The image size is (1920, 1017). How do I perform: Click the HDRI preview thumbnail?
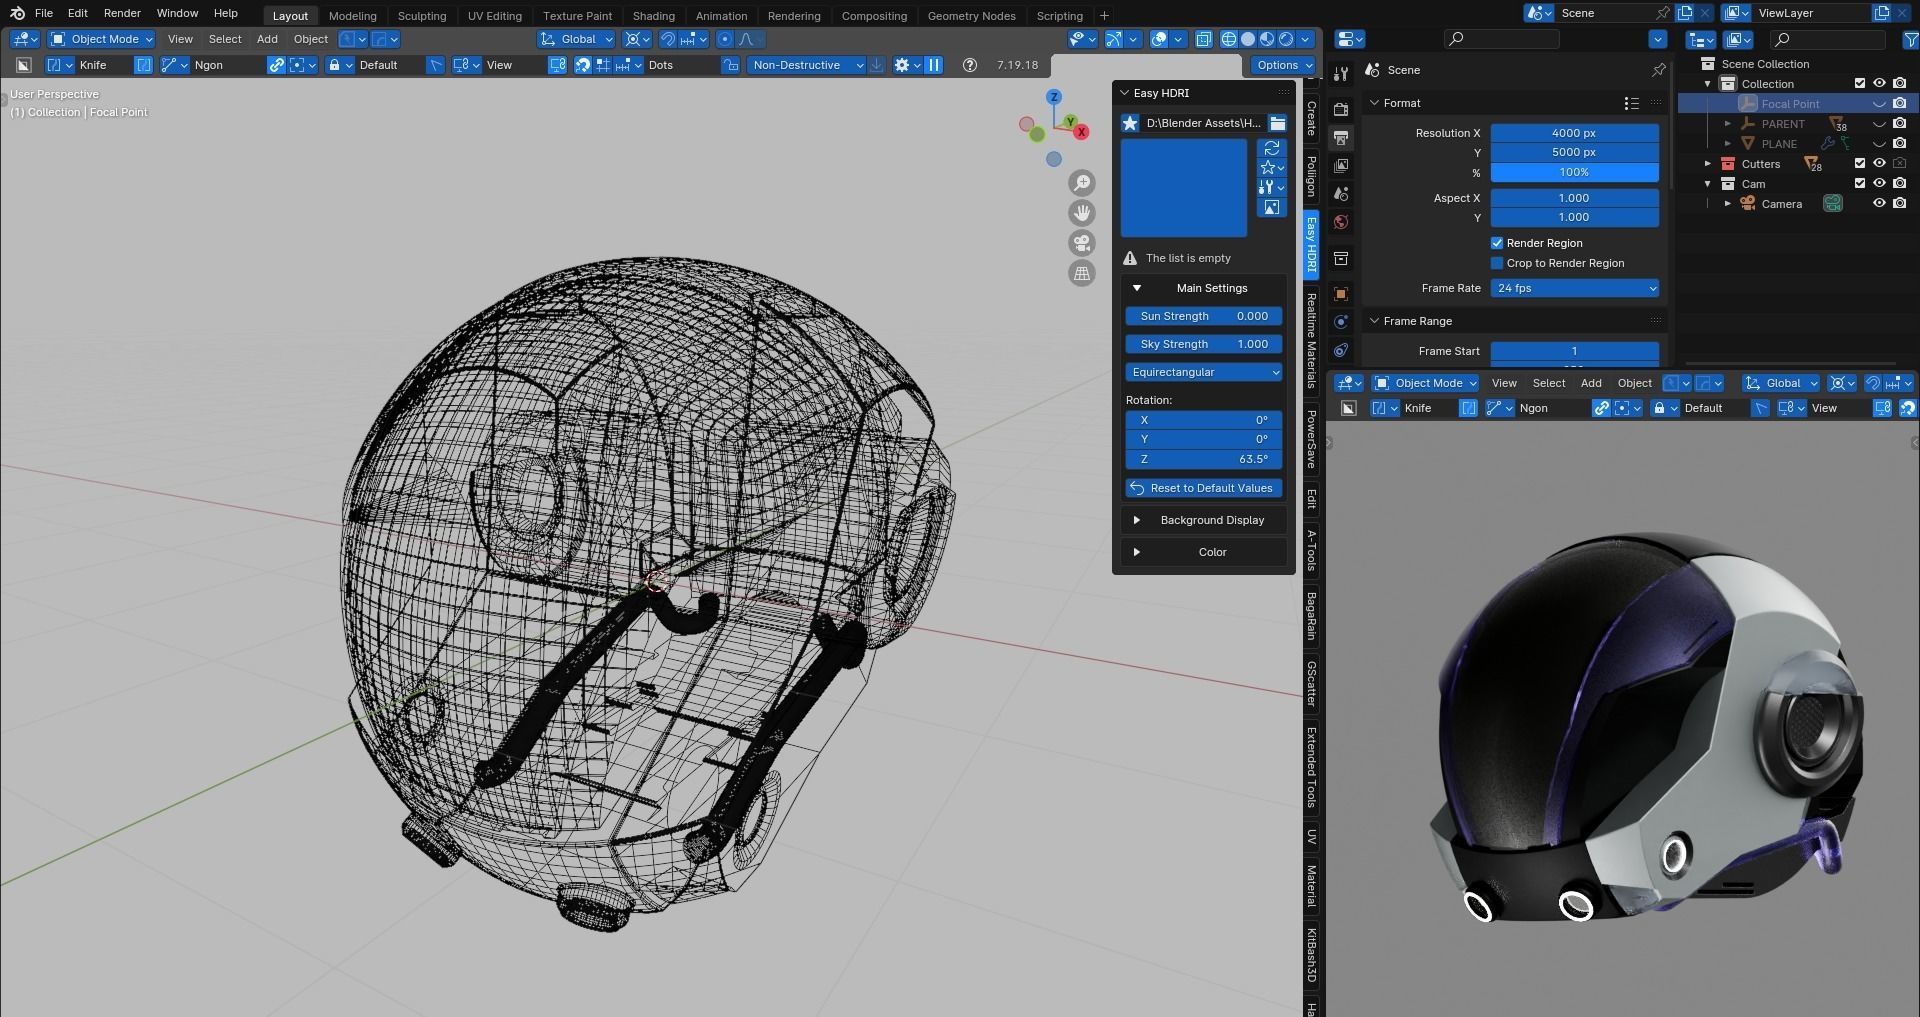click(1183, 188)
